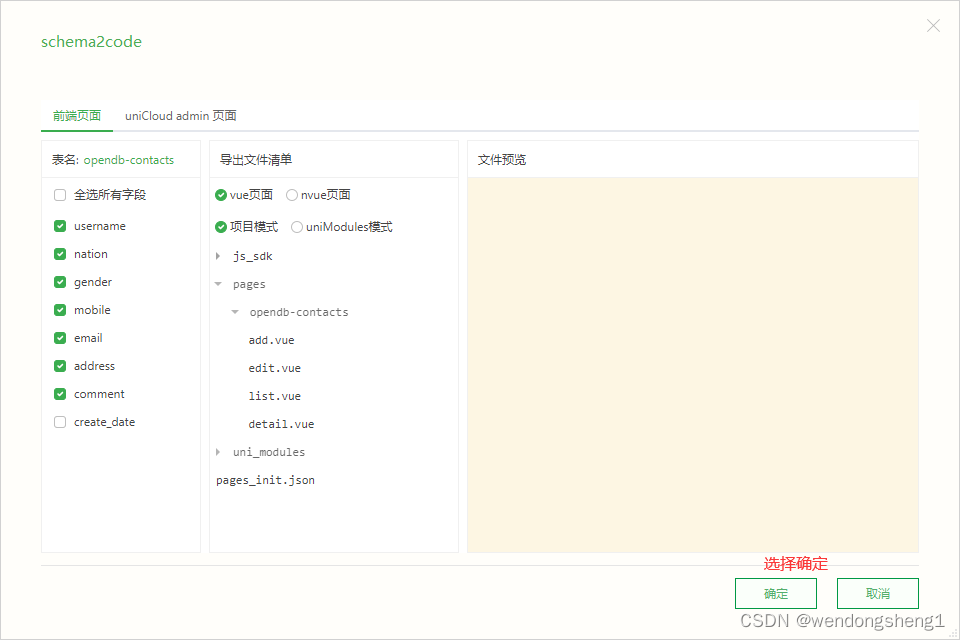Uncheck the email field checkbox

(60, 338)
